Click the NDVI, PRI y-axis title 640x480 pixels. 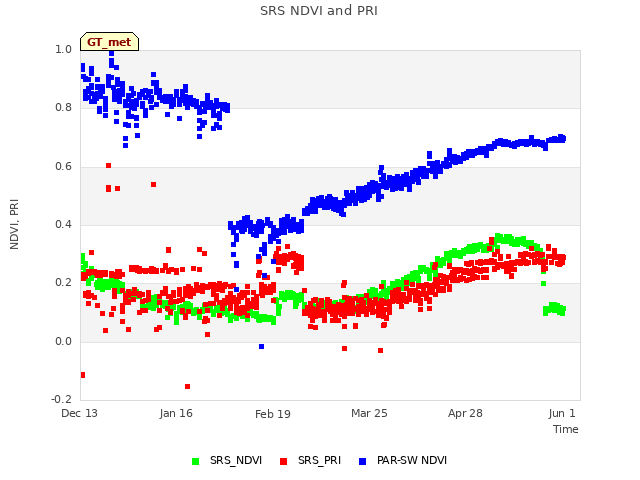pyautogui.click(x=14, y=224)
